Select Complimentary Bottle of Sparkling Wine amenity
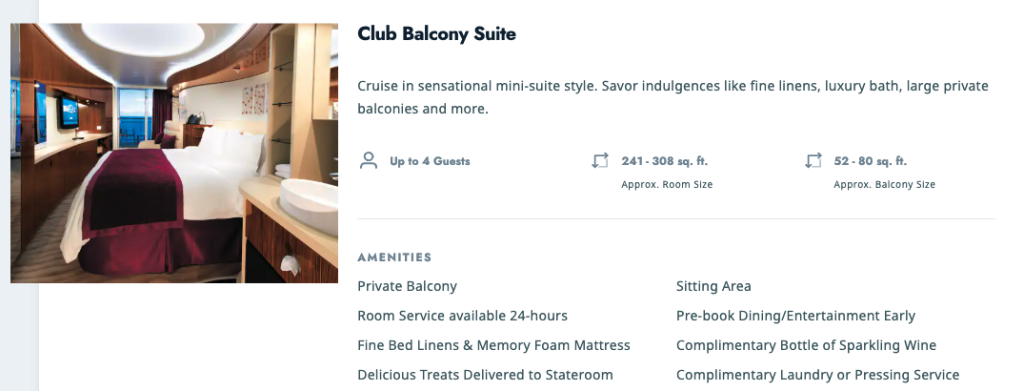This screenshot has width=1024, height=391. (806, 345)
